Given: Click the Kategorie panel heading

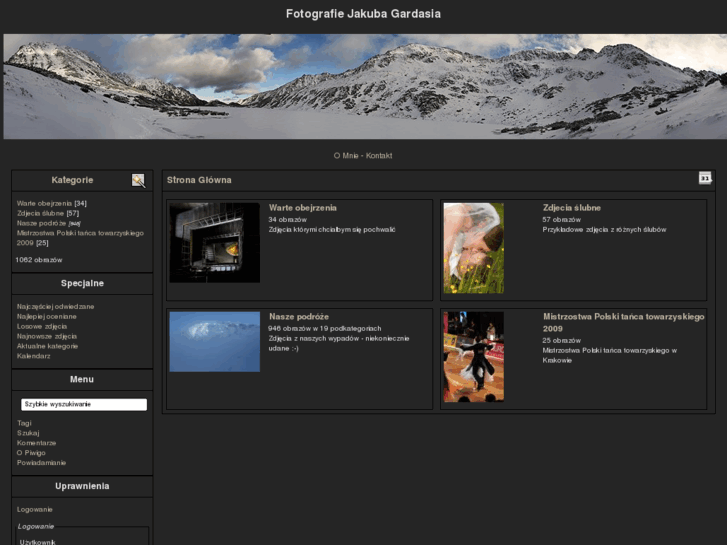Looking at the screenshot, I should 72,180.
